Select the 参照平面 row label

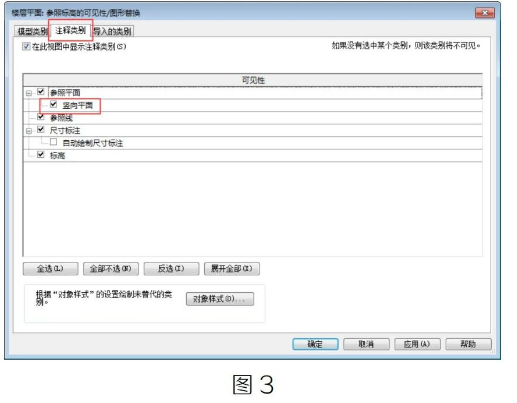[x=65, y=92]
